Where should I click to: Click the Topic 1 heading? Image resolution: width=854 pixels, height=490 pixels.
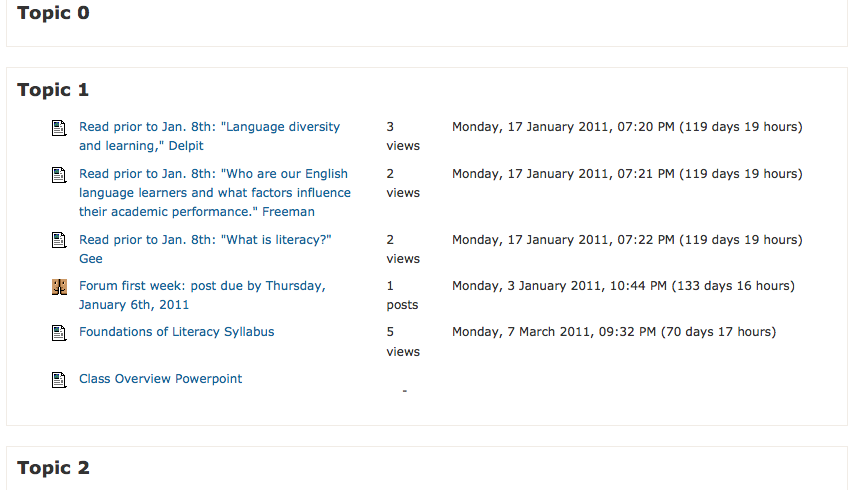point(53,90)
